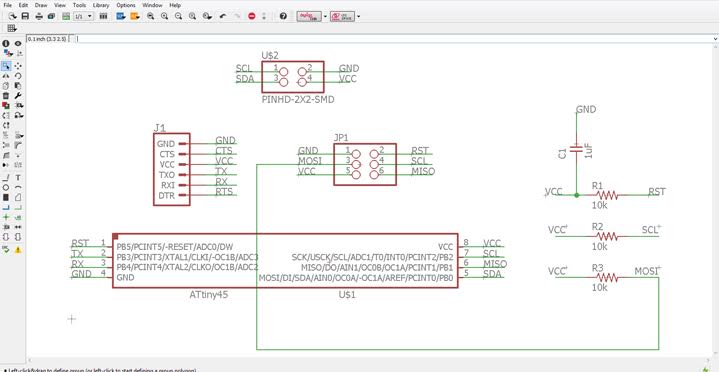Select the Move tool

click(18, 66)
